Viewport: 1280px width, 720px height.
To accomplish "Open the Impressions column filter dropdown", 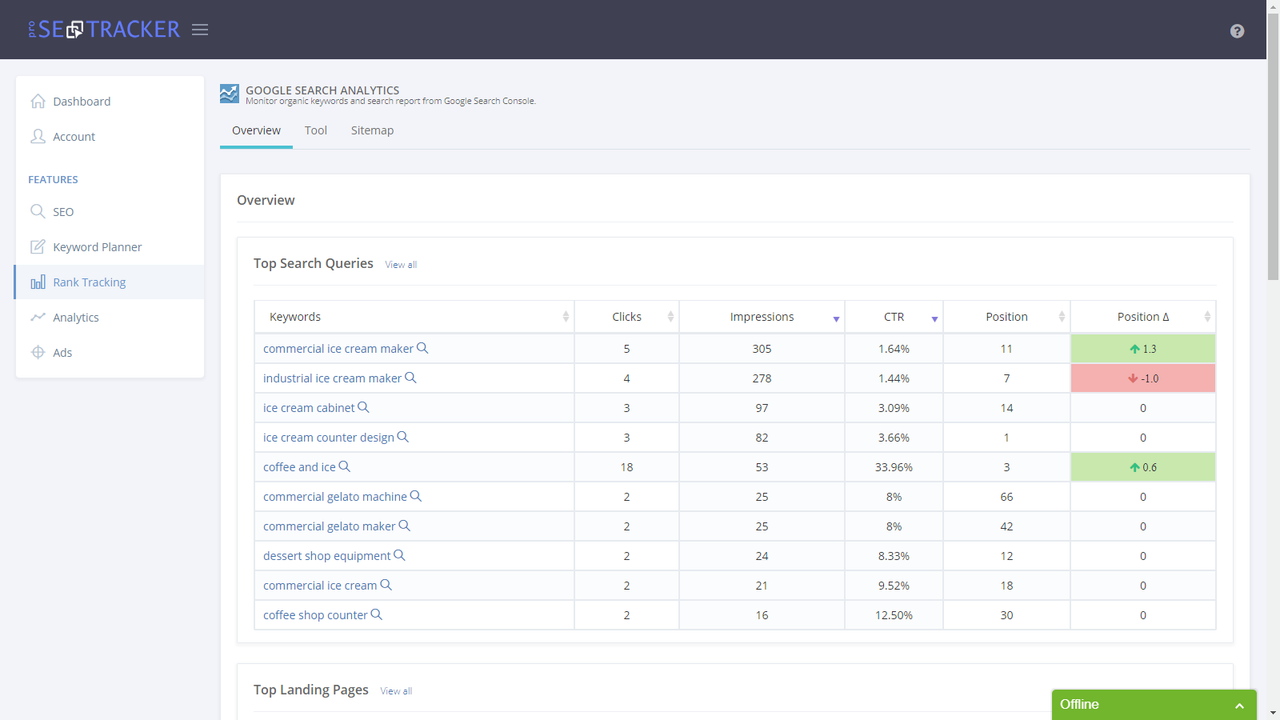I will [x=837, y=318].
